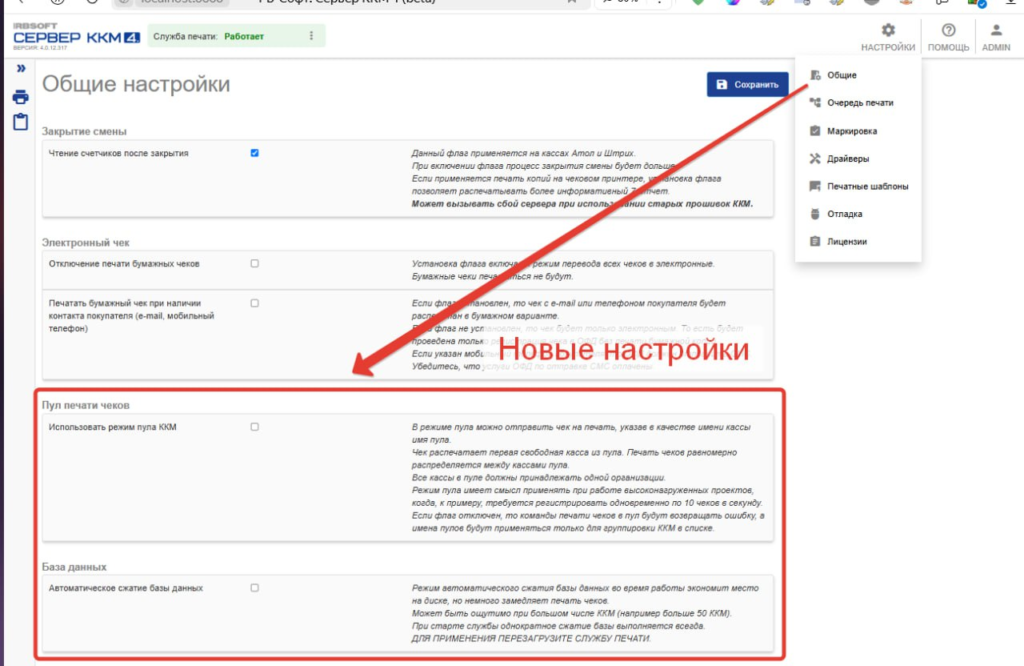Click label Чтение счетчиков после закрытия
1024x666 pixels.
(x=118, y=153)
